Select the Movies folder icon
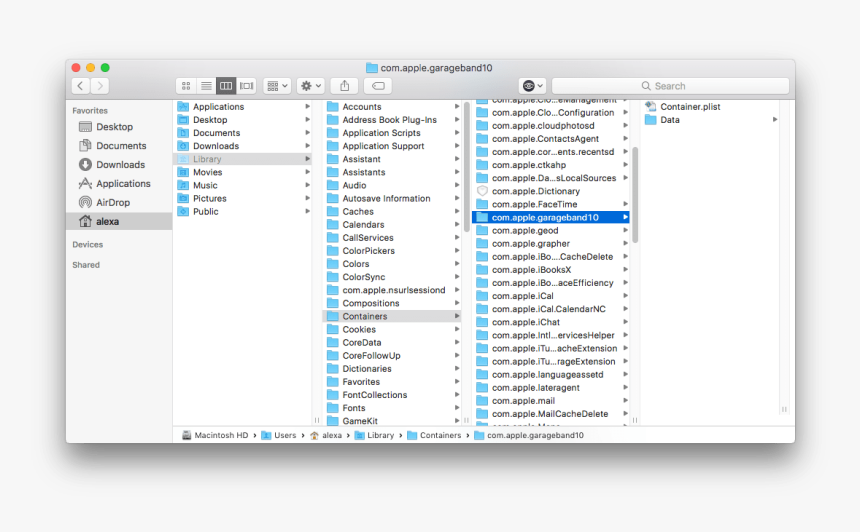 [183, 172]
